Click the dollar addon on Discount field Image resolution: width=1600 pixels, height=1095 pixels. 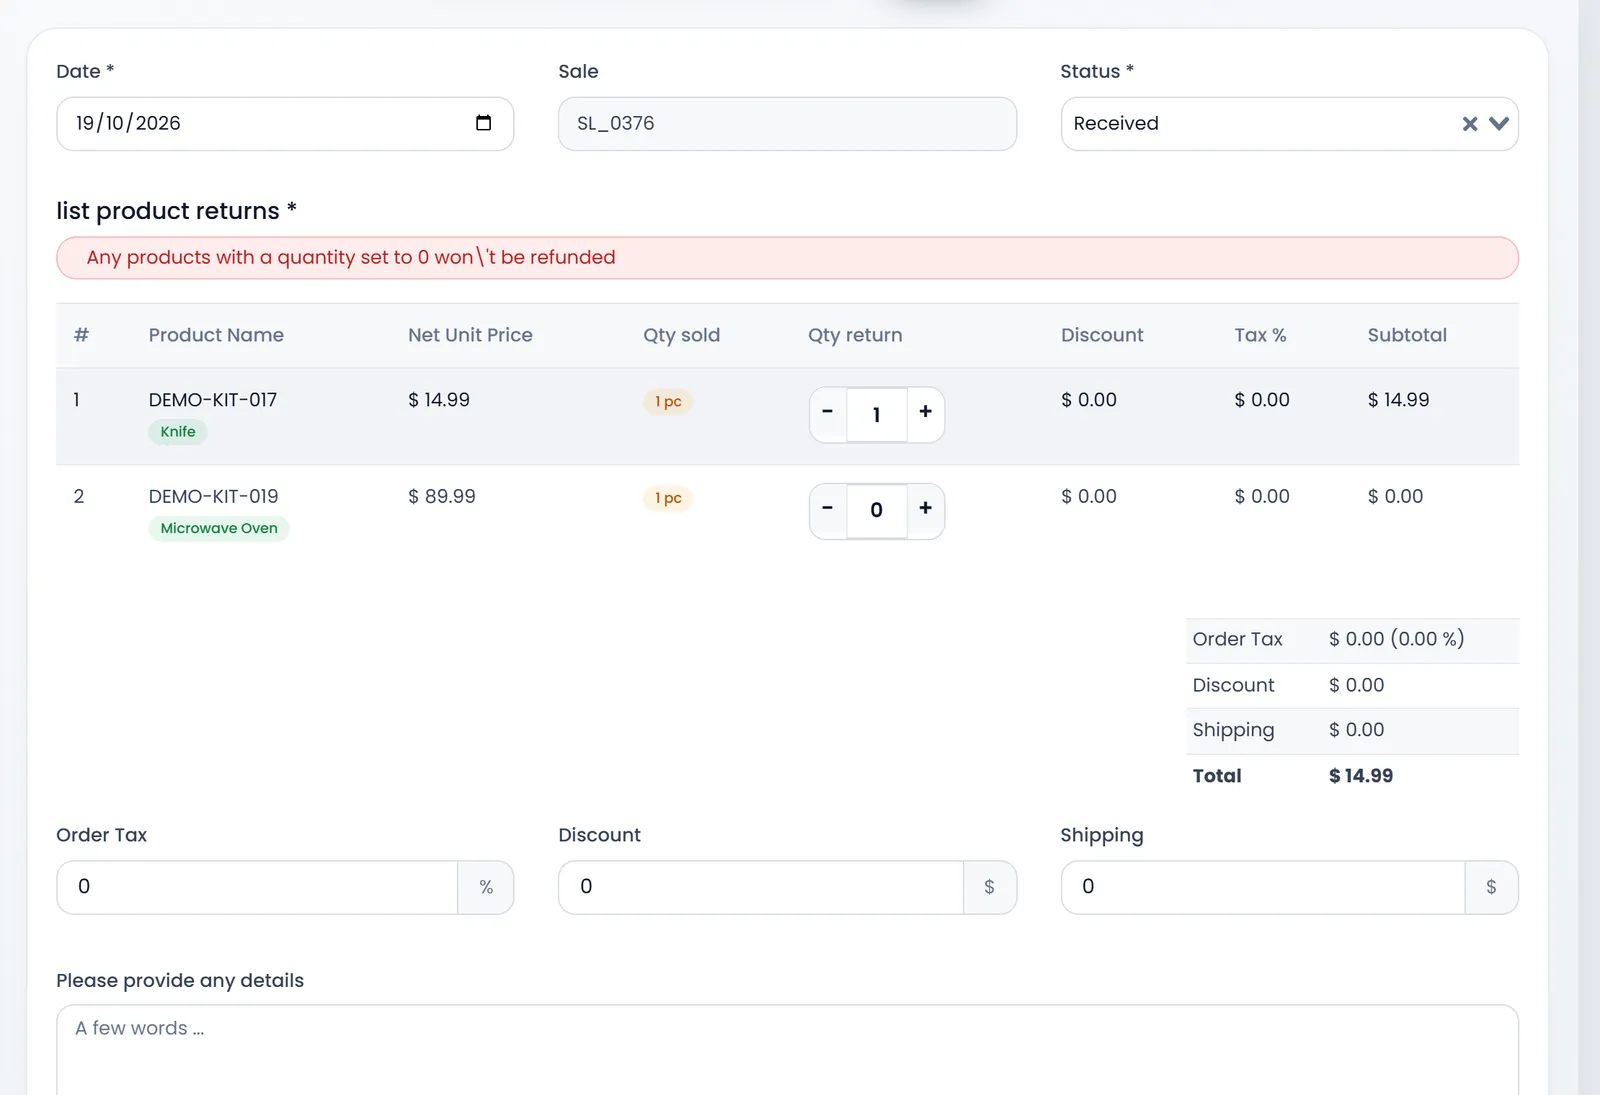[x=990, y=887]
